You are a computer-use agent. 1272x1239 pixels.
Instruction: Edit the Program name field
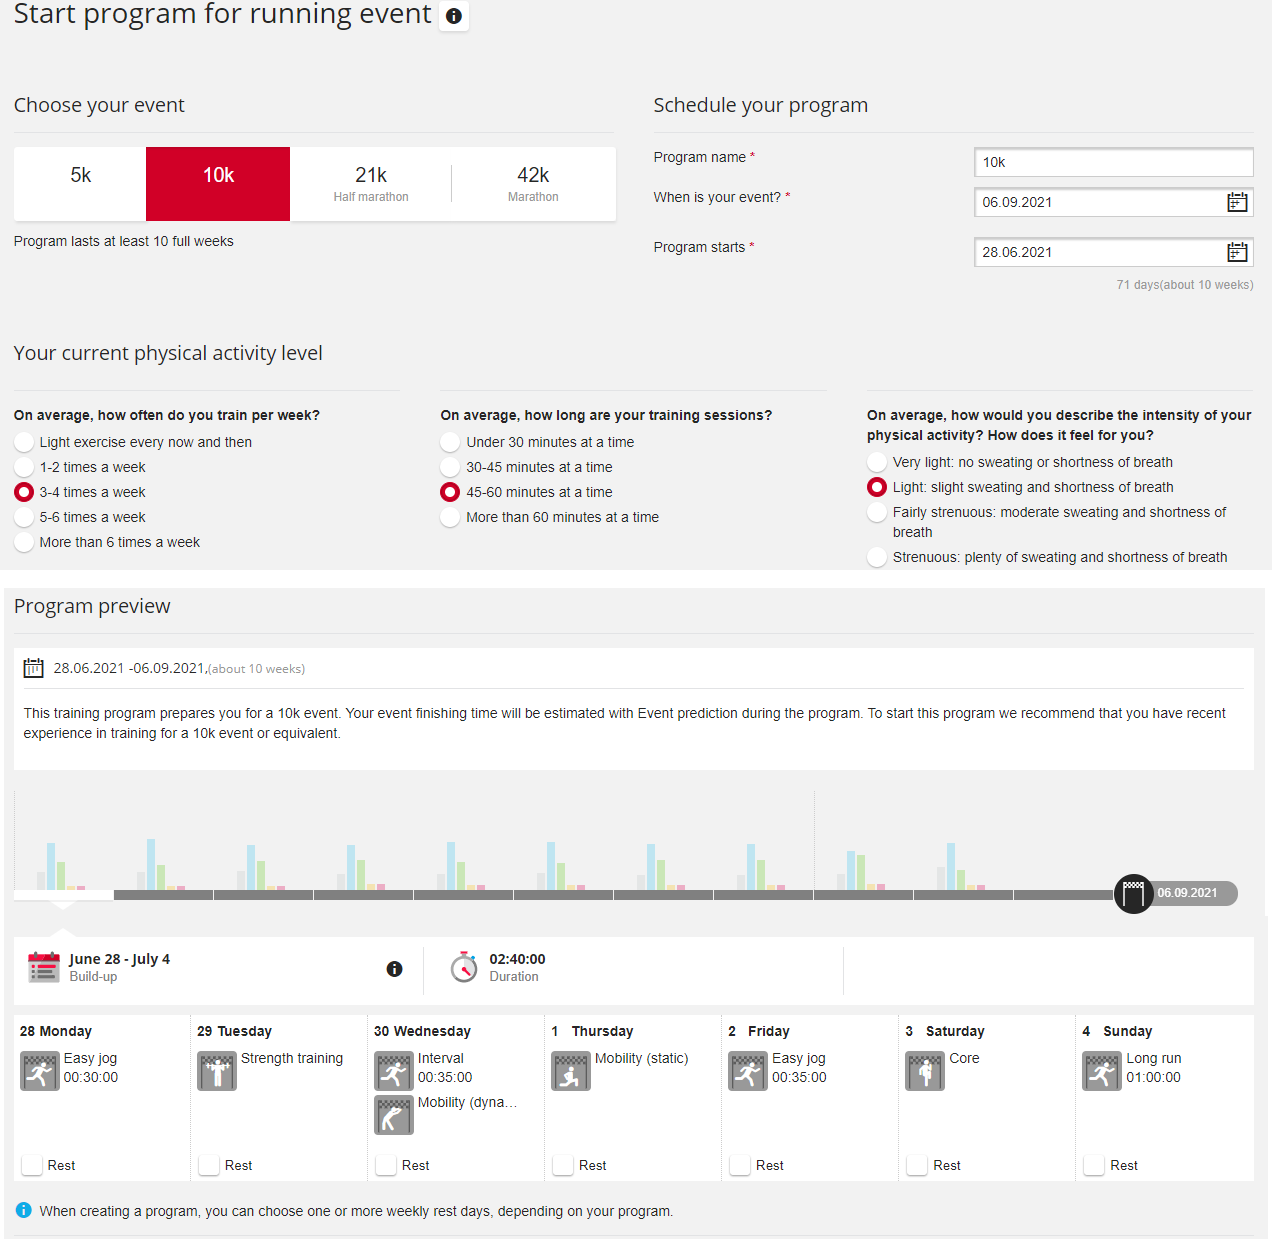click(x=1114, y=162)
